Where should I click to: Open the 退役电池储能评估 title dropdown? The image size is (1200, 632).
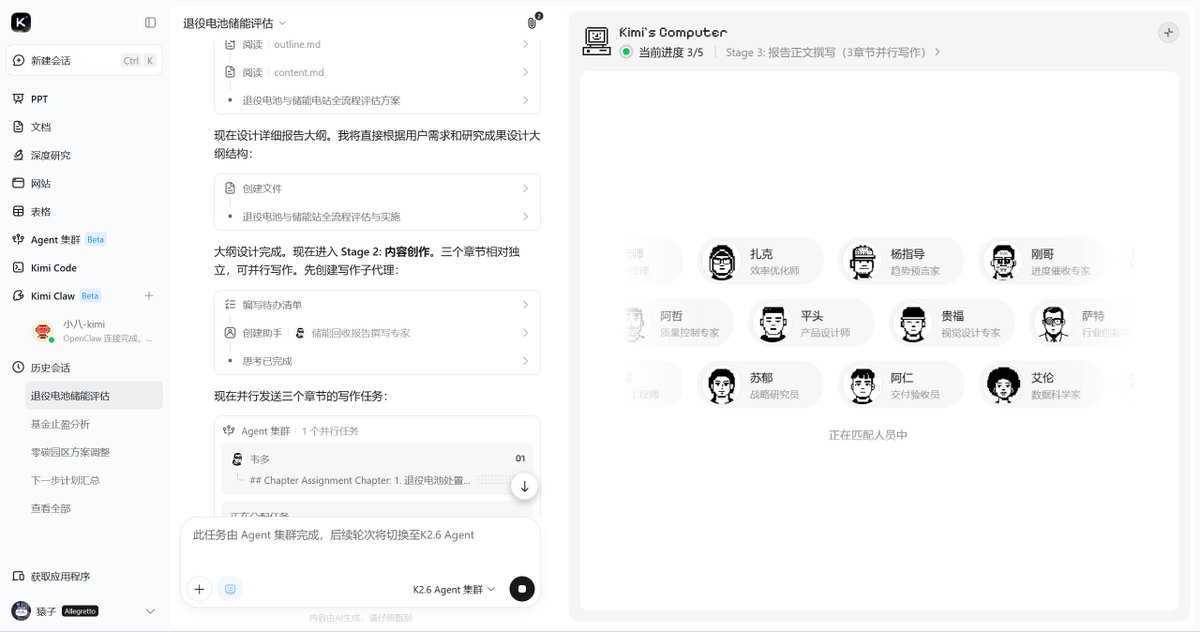(234, 22)
